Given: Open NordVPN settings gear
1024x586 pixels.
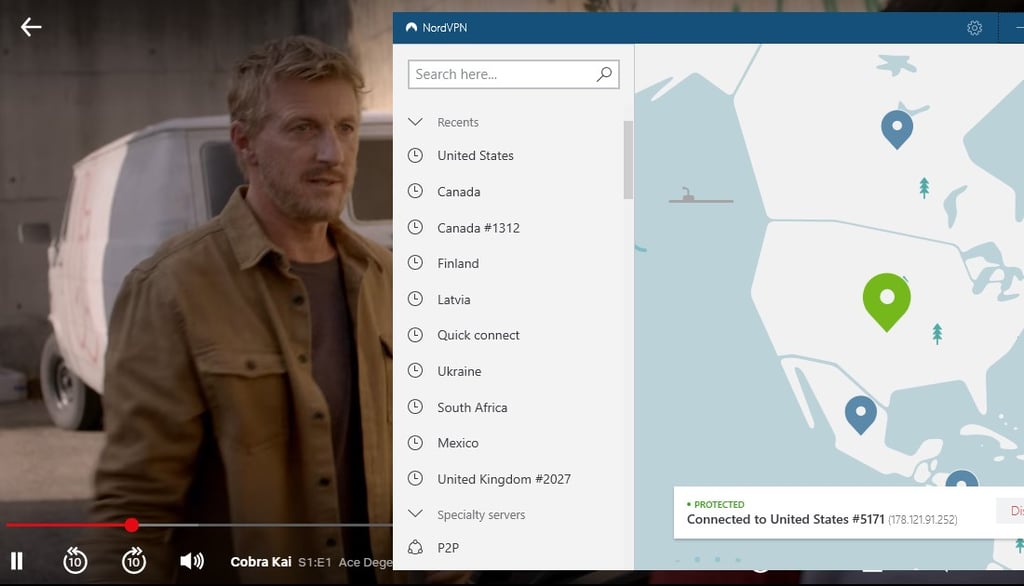Looking at the screenshot, I should point(974,27).
